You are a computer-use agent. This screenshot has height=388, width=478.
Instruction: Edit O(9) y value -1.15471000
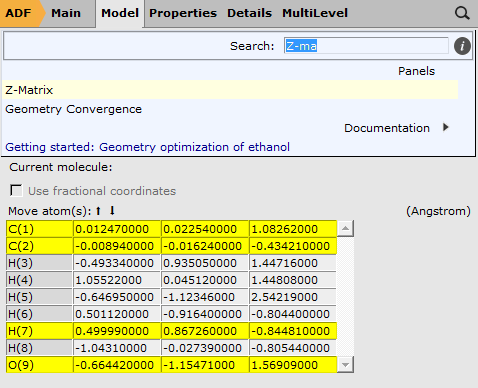tap(205, 365)
